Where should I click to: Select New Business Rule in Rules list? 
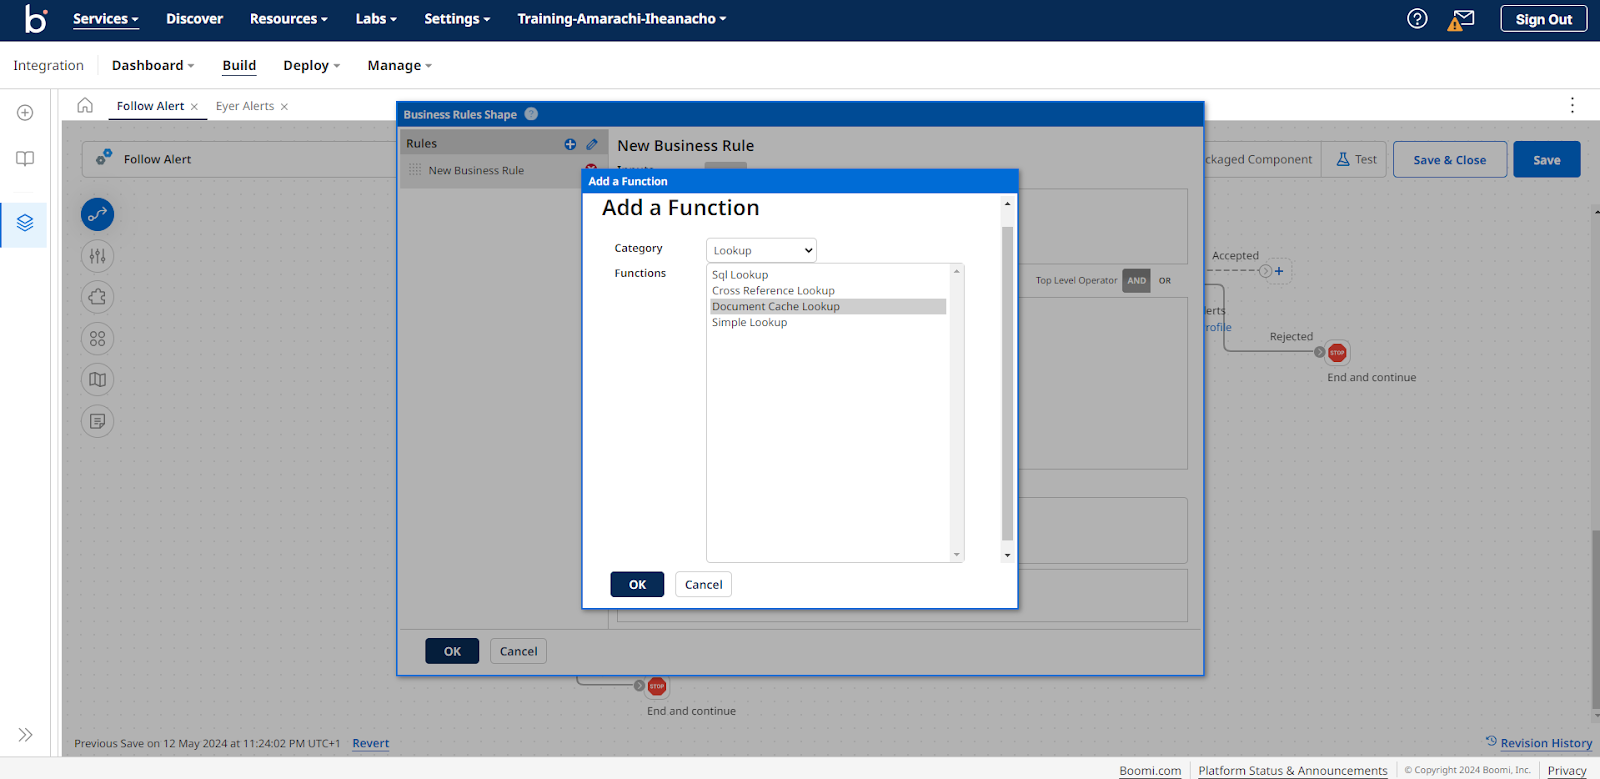coord(476,170)
